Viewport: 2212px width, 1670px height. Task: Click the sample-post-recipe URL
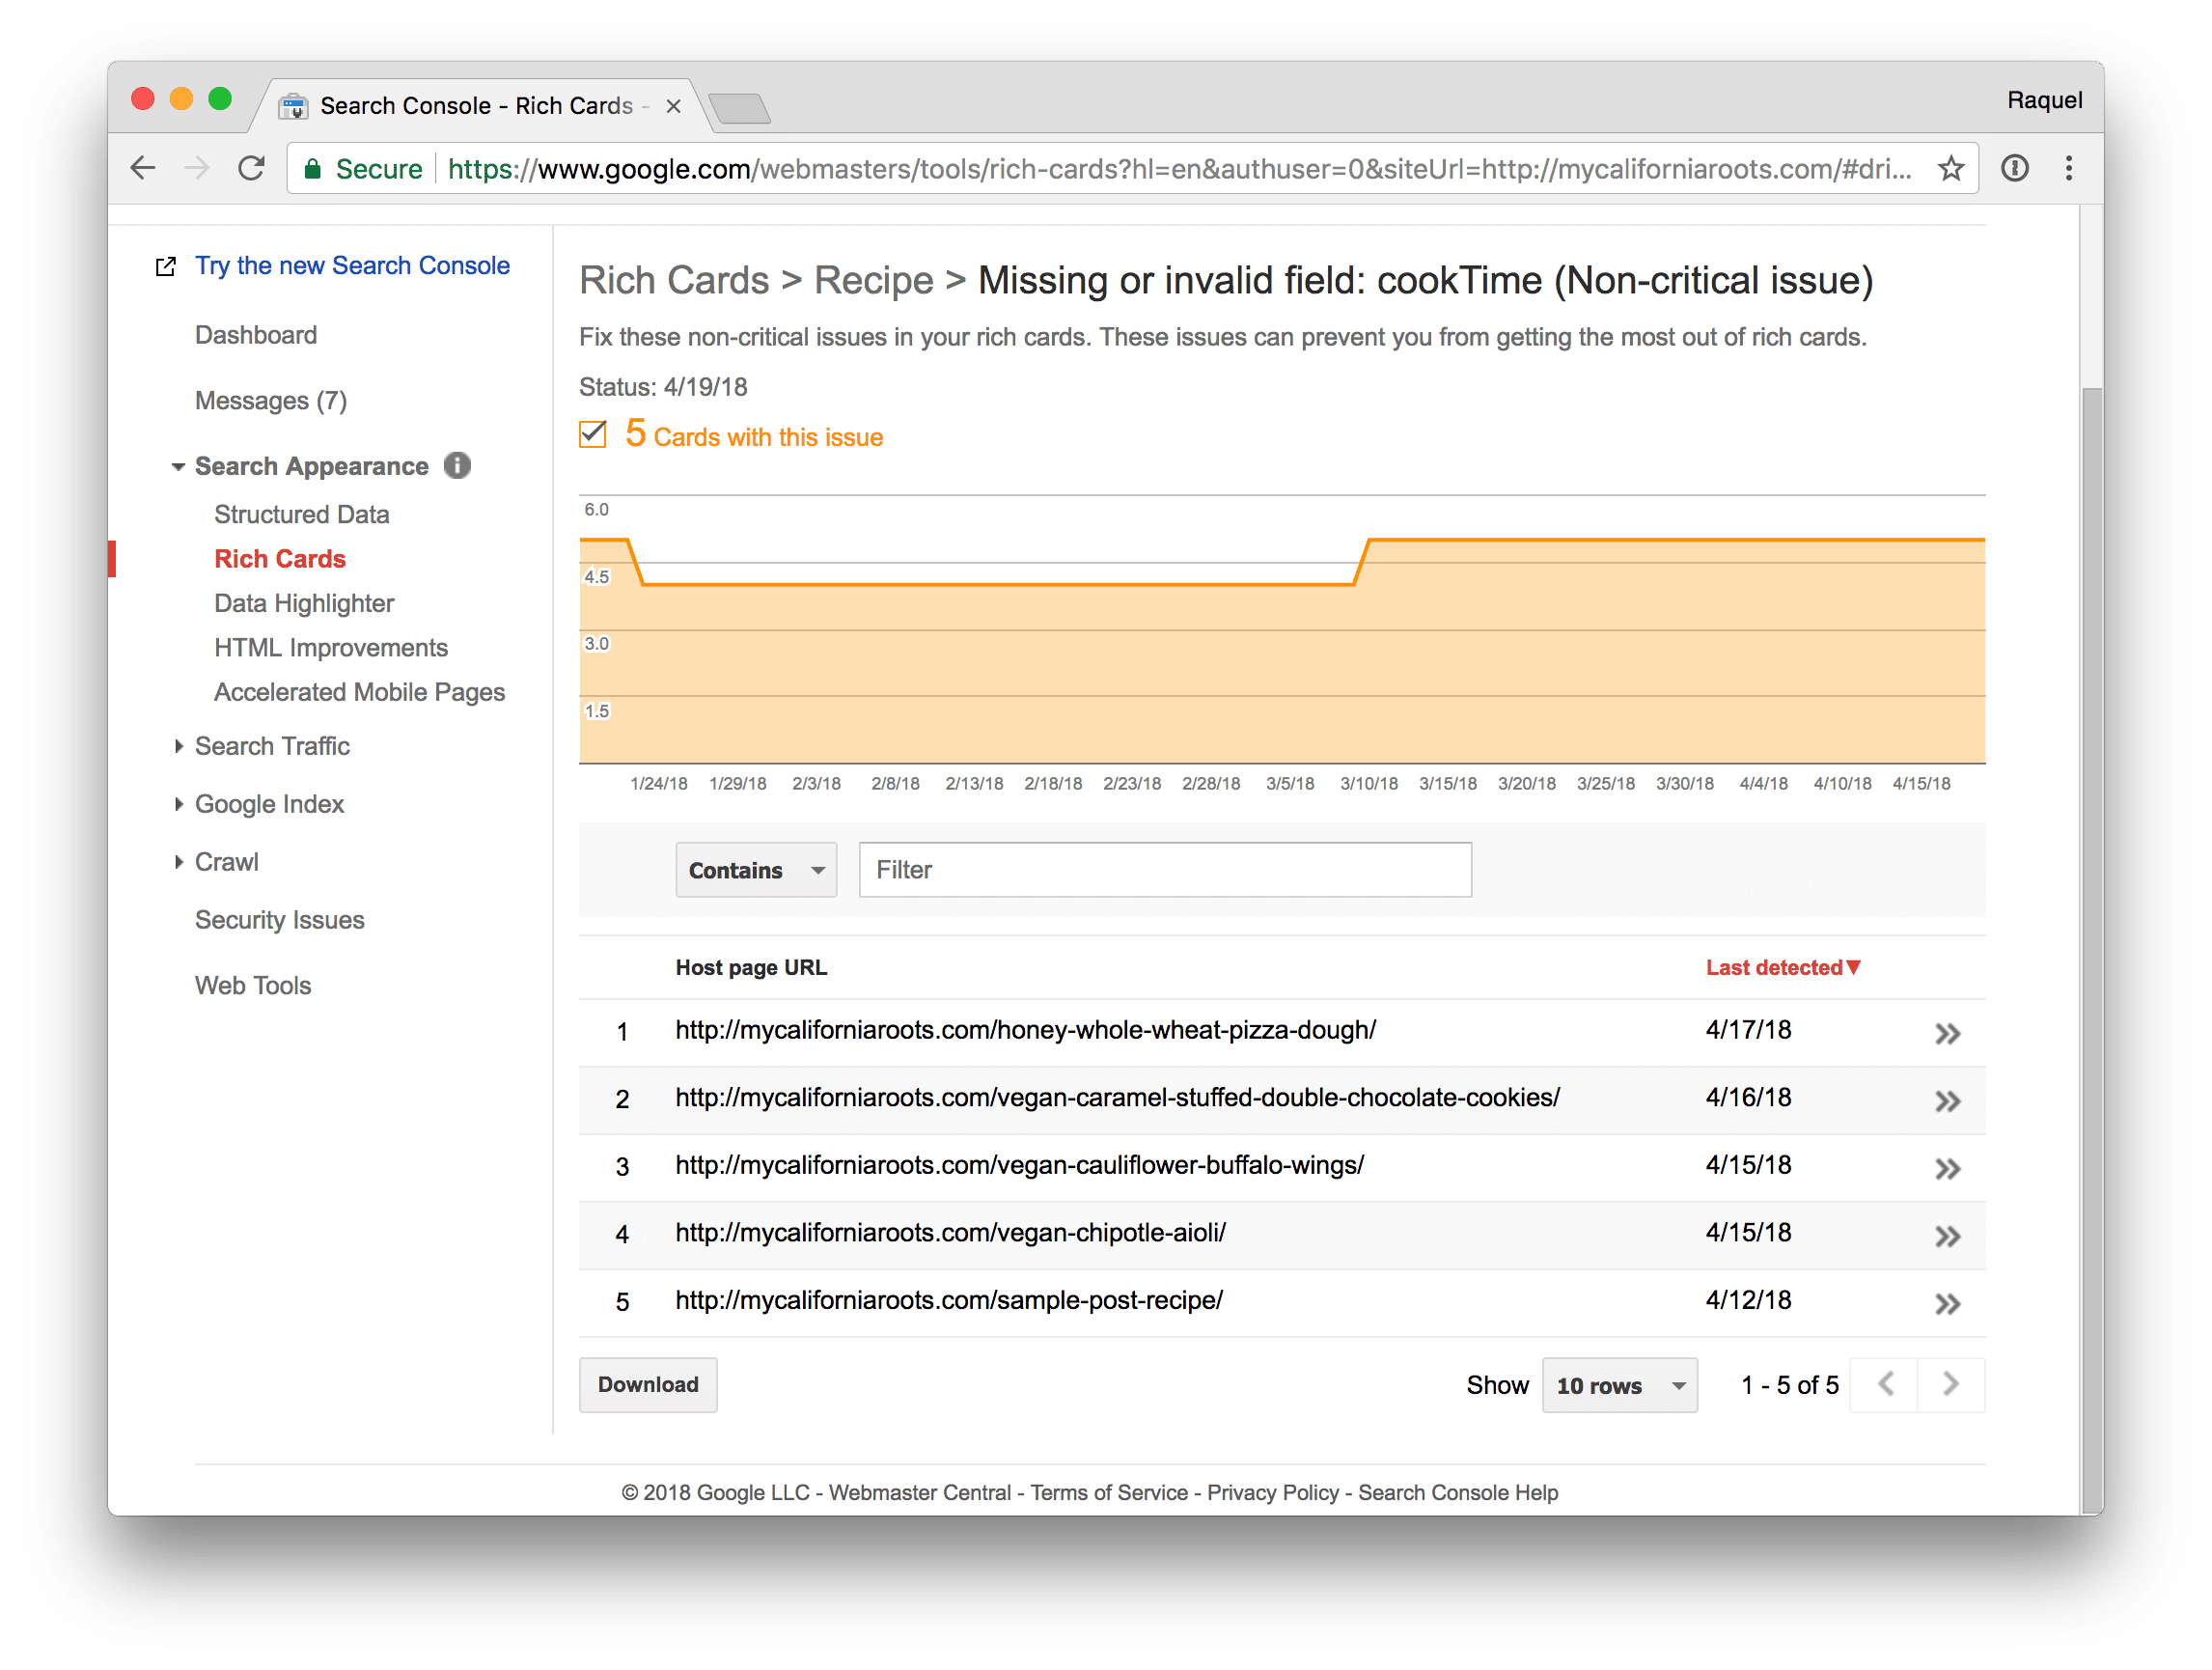(948, 1300)
